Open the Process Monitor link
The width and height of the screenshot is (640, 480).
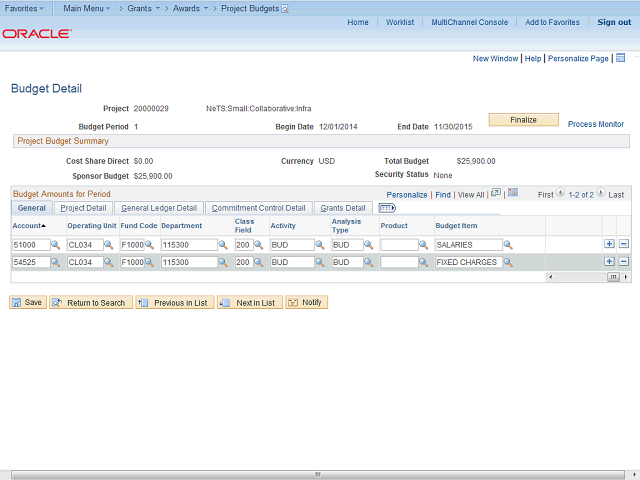click(596, 124)
